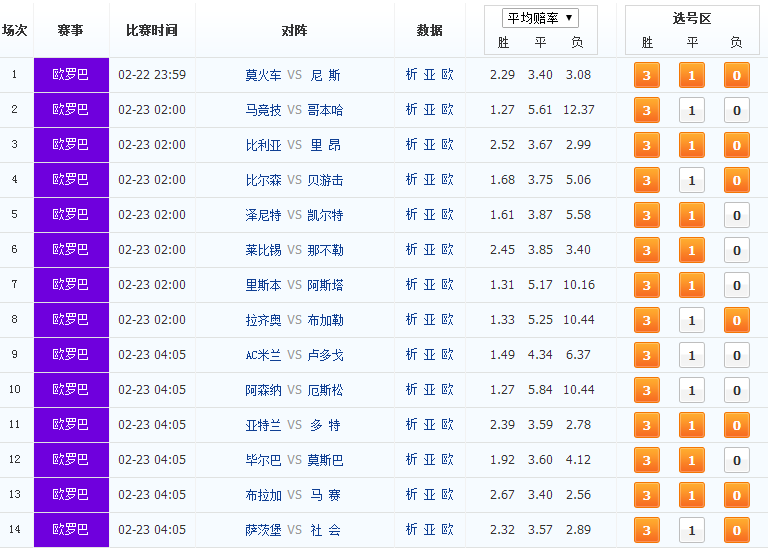Open 哥本哈 team link
This screenshot has height=551, width=768.
tap(325, 110)
